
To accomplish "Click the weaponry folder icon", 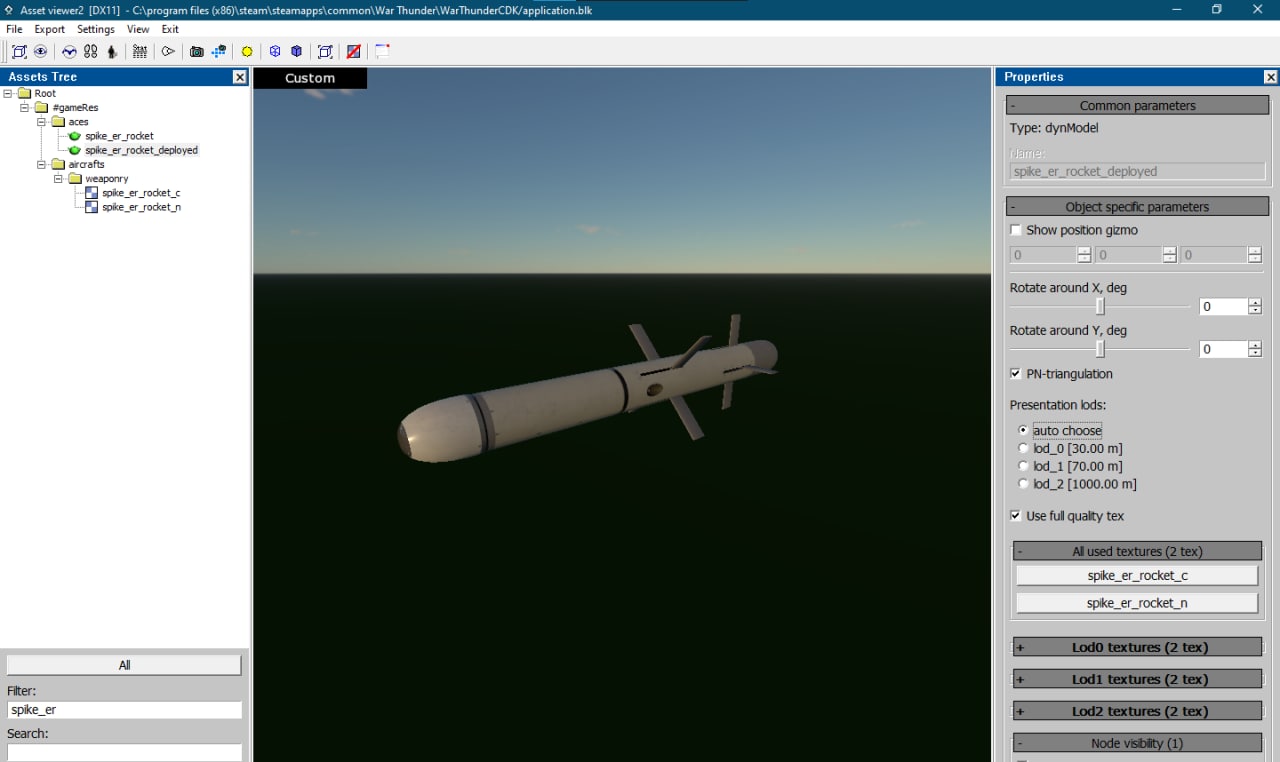I will [75, 179].
